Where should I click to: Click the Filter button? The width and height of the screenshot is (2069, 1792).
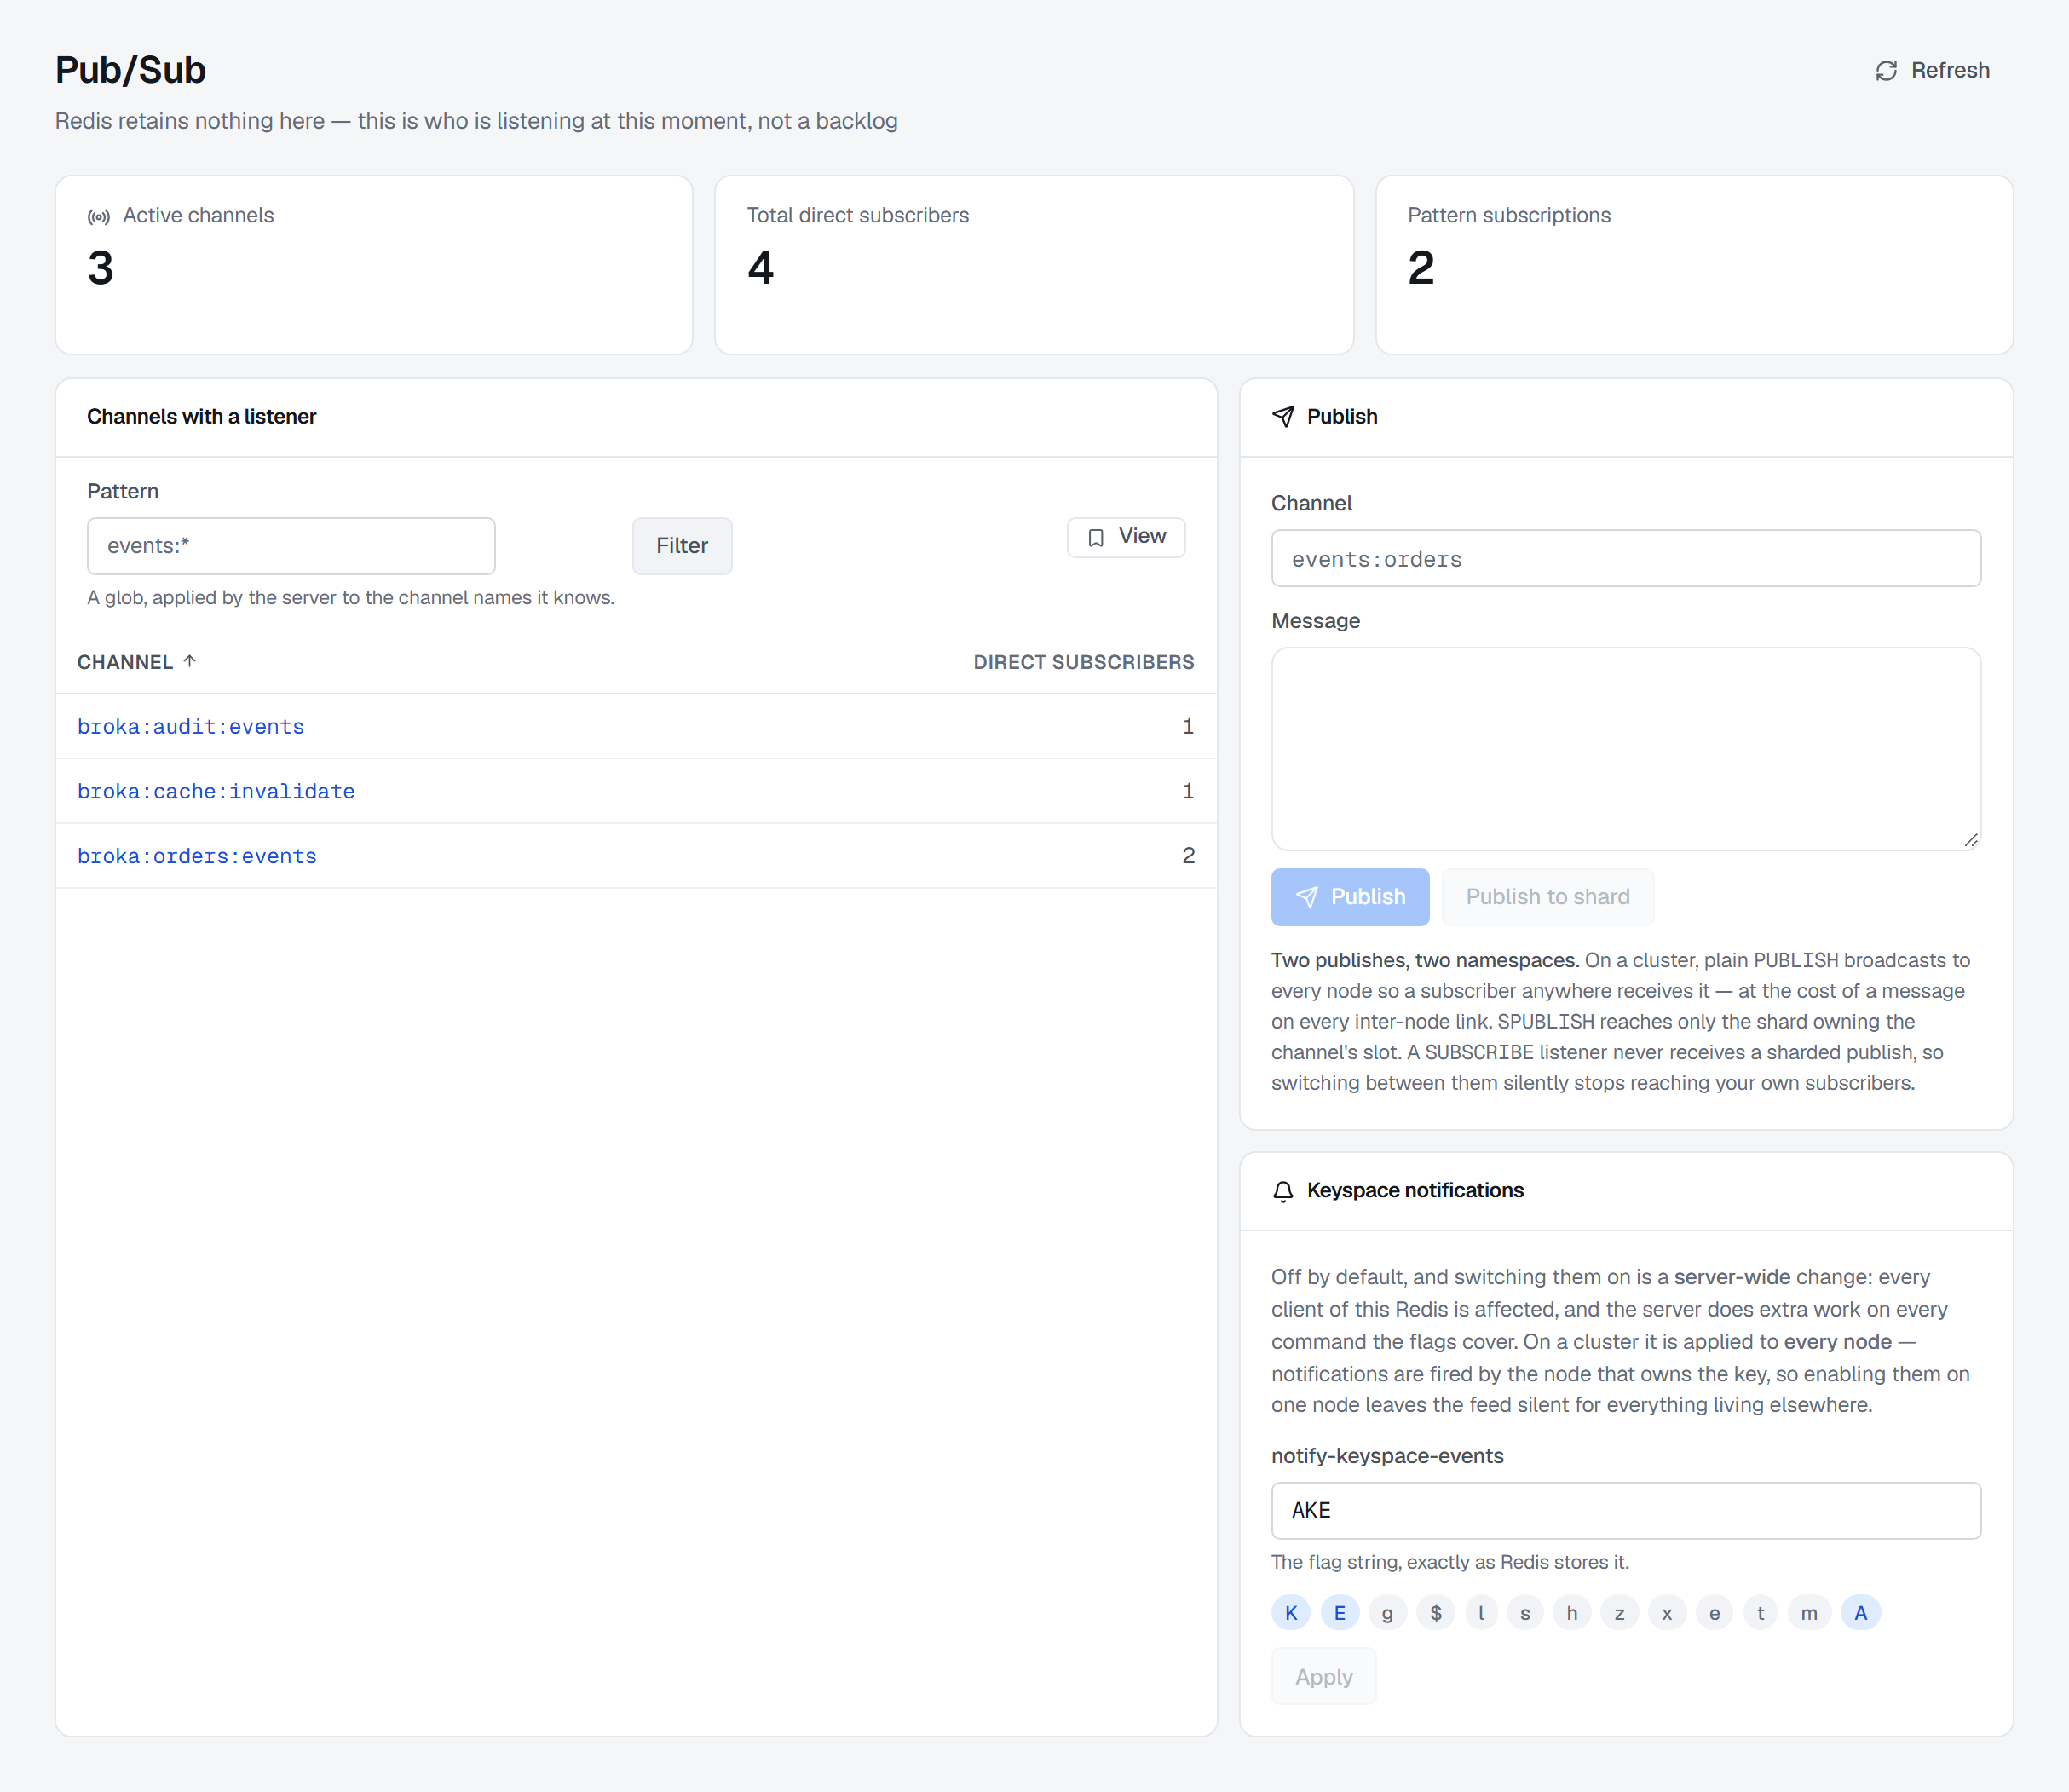tap(682, 546)
